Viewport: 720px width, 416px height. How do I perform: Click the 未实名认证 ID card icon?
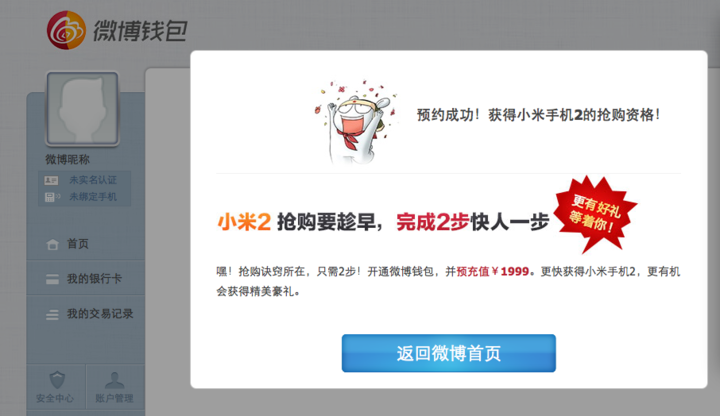click(51, 180)
